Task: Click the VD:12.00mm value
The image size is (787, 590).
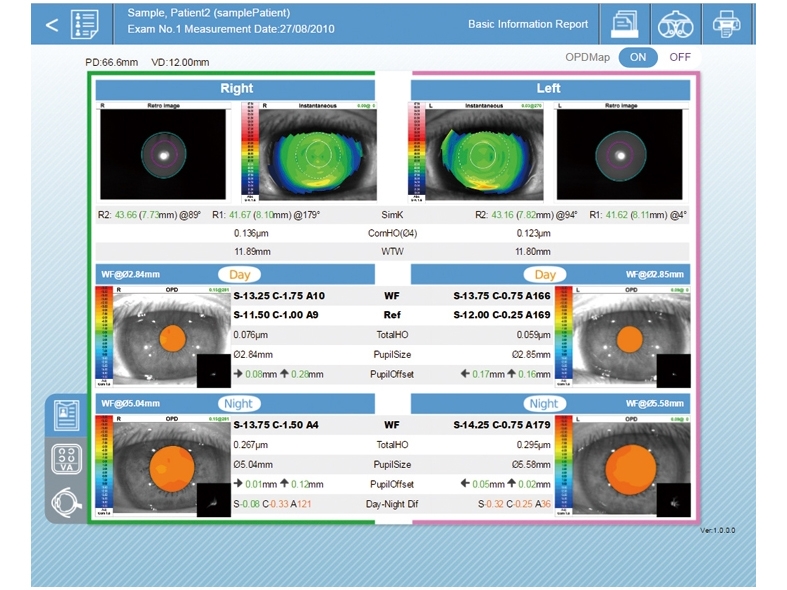Action: tap(180, 63)
